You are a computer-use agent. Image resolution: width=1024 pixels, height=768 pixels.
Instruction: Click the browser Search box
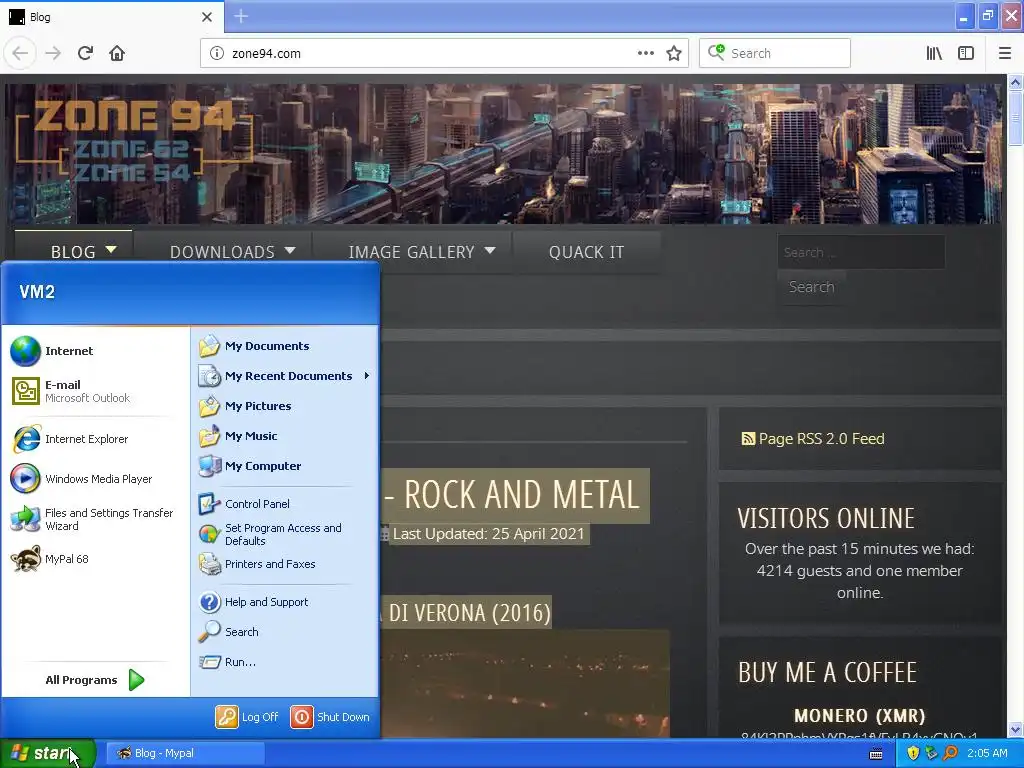[775, 54]
